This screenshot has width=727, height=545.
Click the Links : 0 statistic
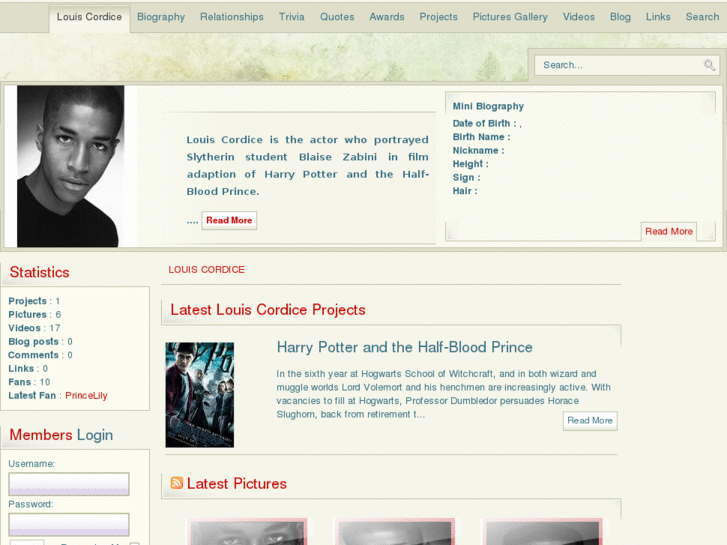(28, 368)
